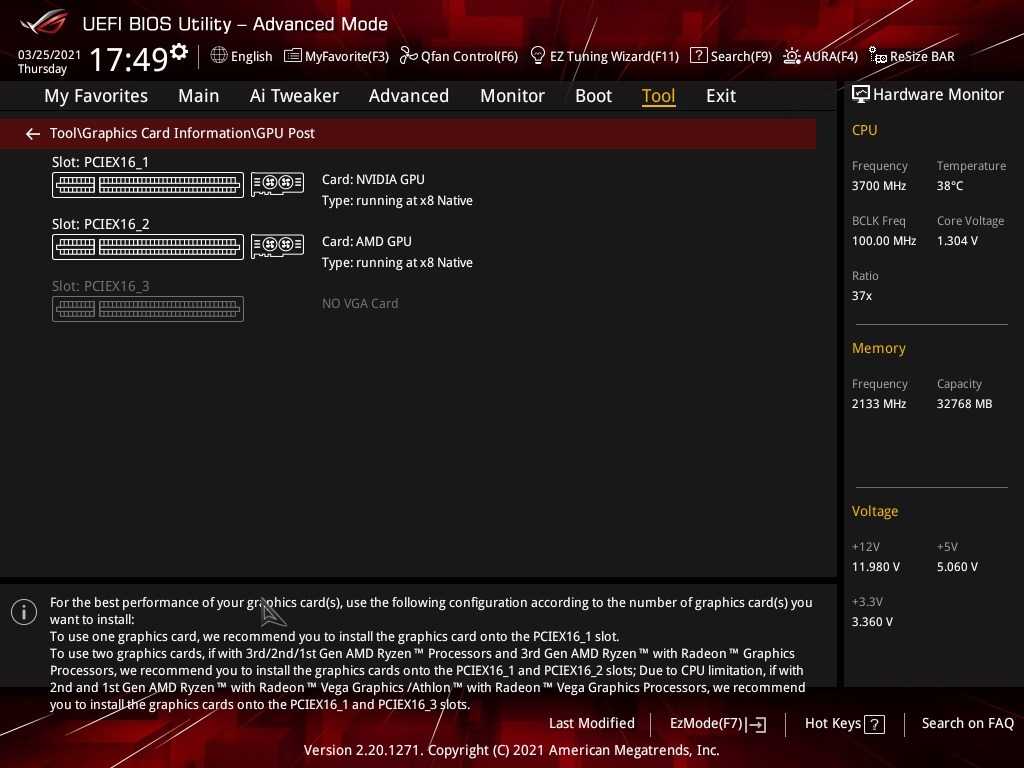This screenshot has width=1024, height=768.
Task: Click the 'NO VGA Card' text
Action: 360,304
